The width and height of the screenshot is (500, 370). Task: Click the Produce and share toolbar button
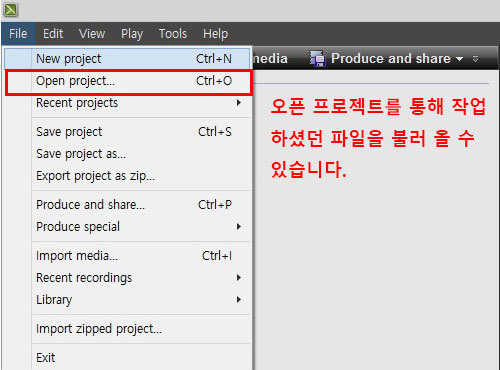[x=386, y=59]
